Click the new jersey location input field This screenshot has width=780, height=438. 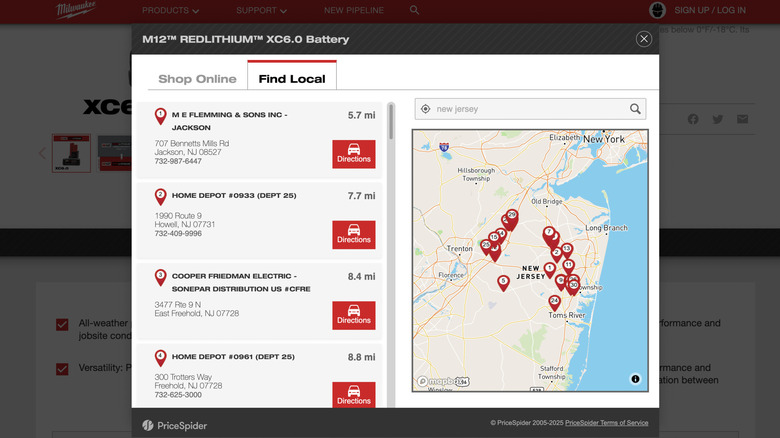tap(528, 109)
